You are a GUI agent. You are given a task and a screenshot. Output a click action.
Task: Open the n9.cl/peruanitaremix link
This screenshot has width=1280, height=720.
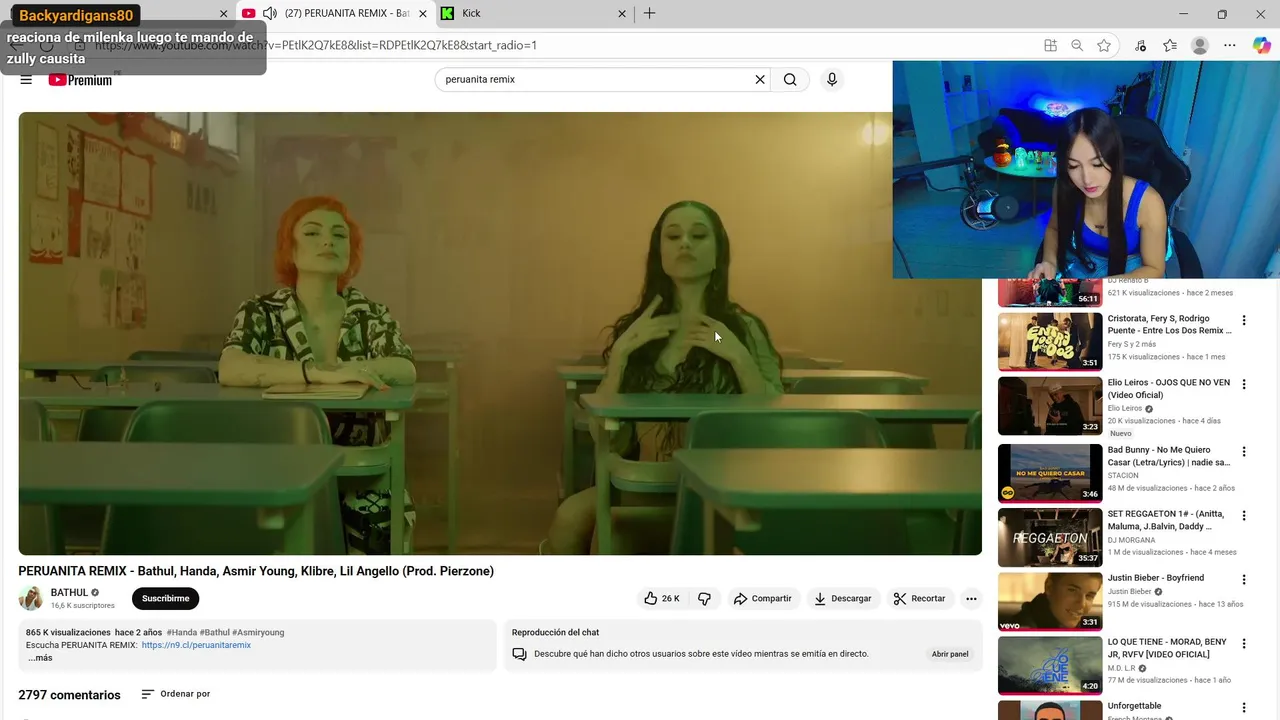point(196,646)
